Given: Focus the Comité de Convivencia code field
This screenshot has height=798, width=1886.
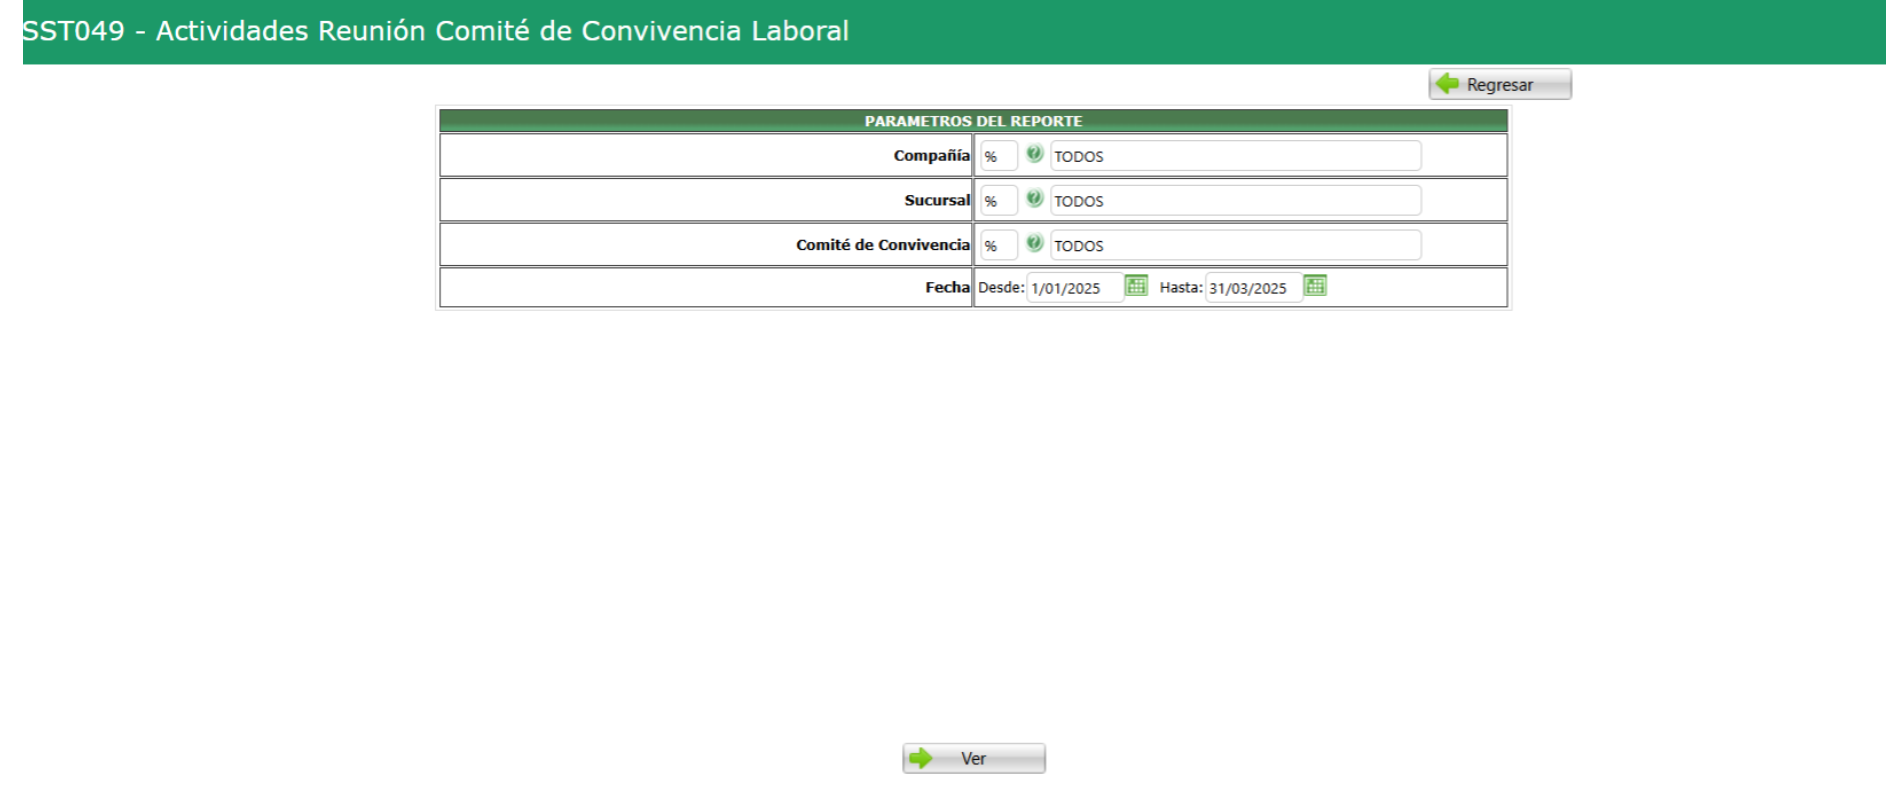Looking at the screenshot, I should [x=998, y=245].
